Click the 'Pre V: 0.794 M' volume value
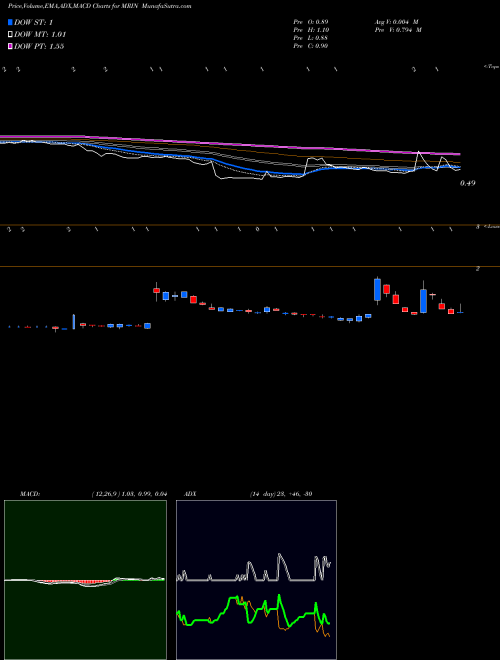Viewport: 500px width, 660px height. 398,30
